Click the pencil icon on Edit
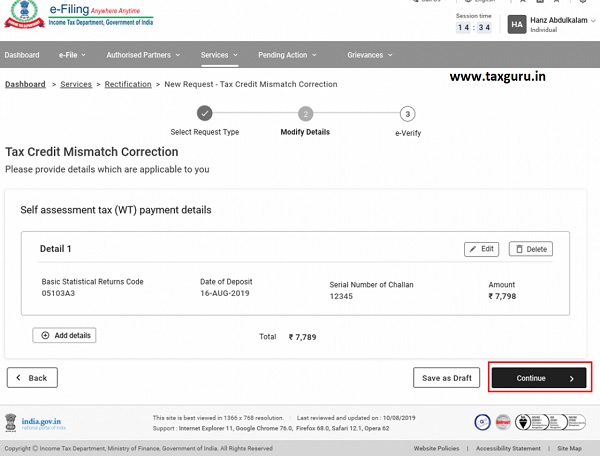The width and height of the screenshot is (600, 456). point(473,249)
